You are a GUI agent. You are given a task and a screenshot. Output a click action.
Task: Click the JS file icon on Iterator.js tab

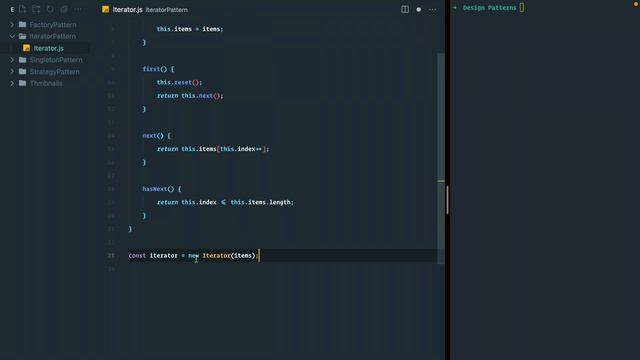(x=106, y=9)
